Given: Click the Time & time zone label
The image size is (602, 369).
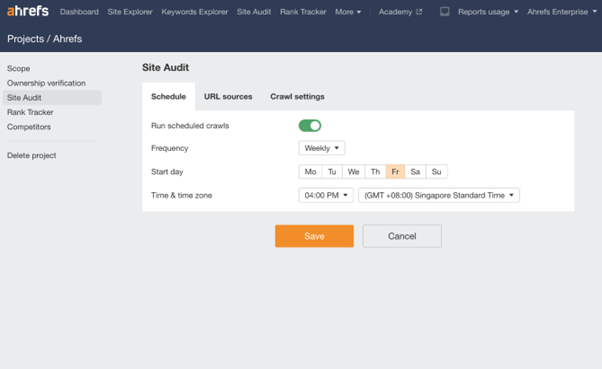Looking at the screenshot, I should 182,195.
